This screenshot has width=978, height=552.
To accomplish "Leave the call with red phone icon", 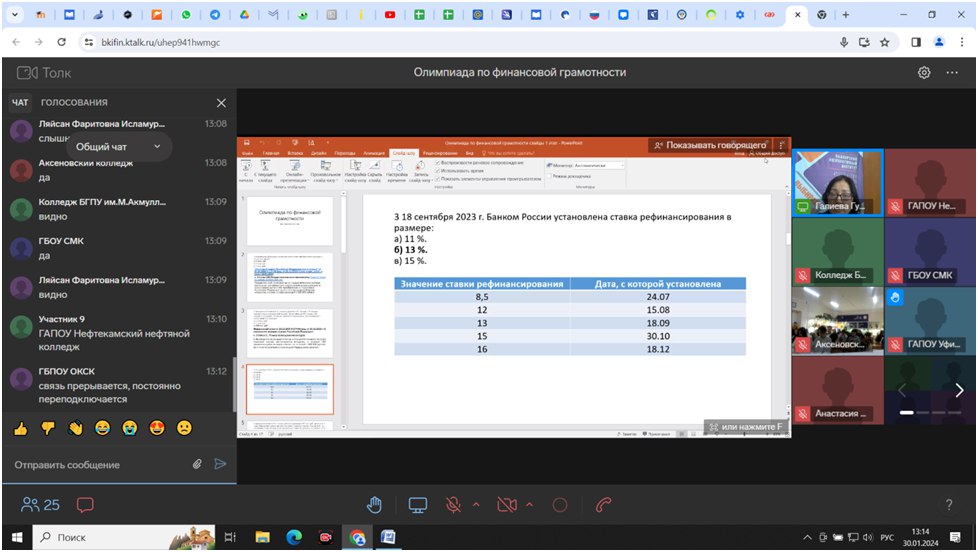I will 603,505.
